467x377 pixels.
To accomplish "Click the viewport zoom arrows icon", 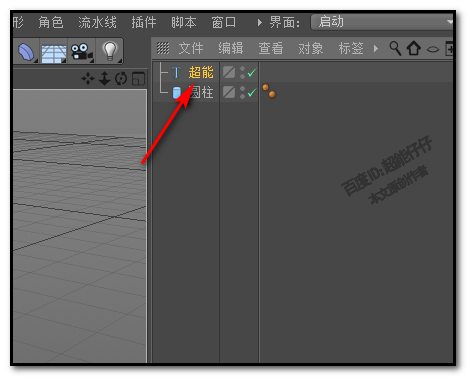I will coord(104,79).
